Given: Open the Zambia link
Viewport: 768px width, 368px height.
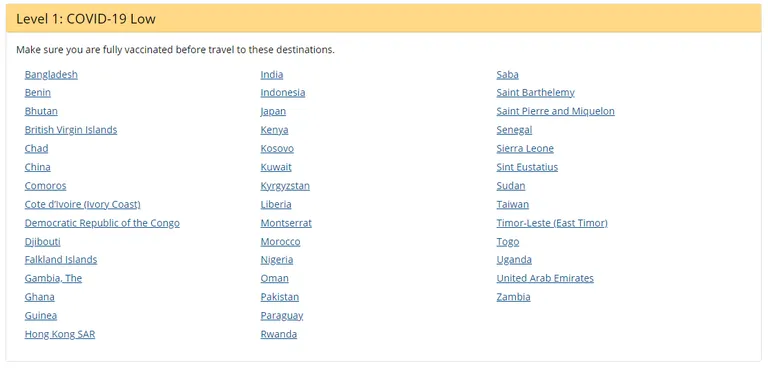Looking at the screenshot, I should click(513, 297).
